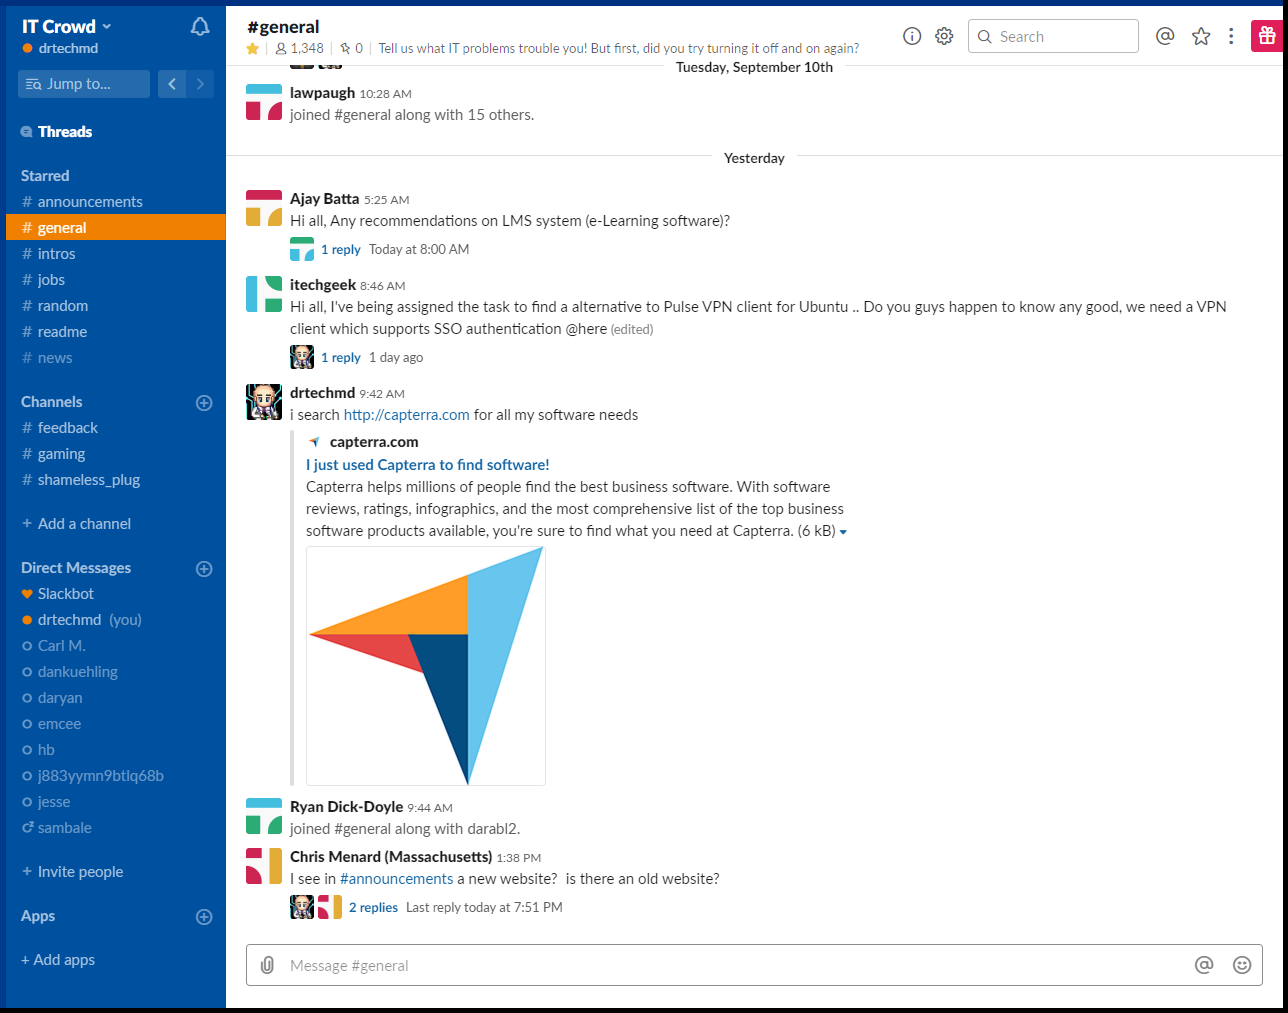Open the gaming channel

(x=61, y=454)
